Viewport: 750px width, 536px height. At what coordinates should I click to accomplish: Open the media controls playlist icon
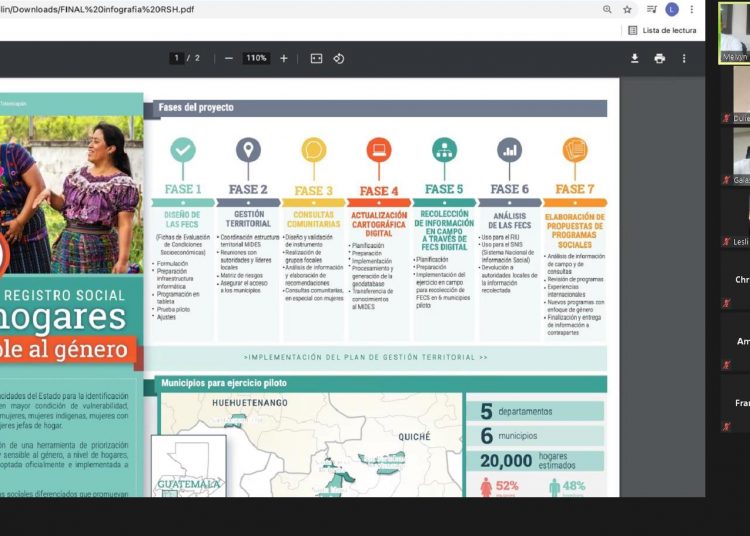click(651, 9)
